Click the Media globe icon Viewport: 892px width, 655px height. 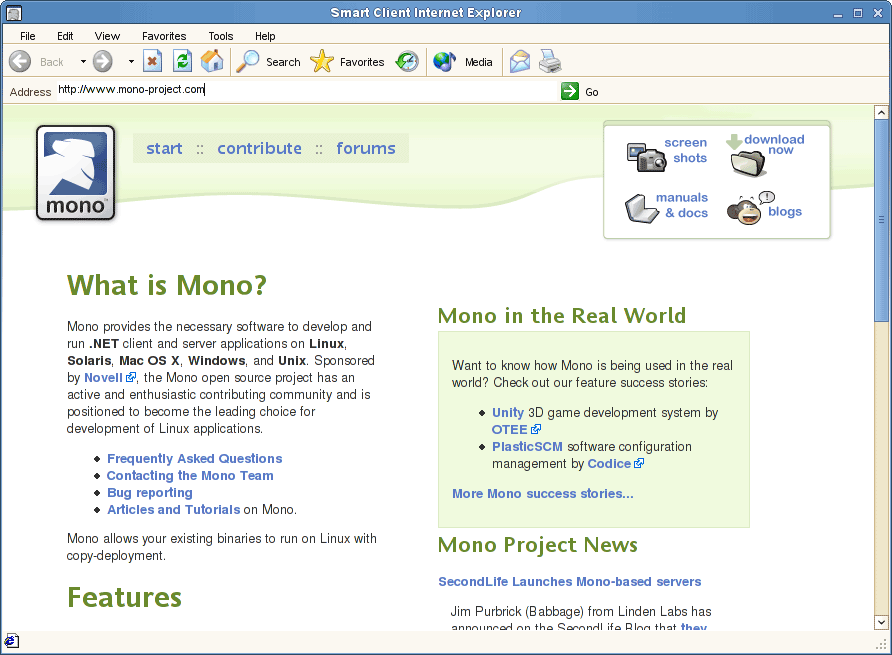tap(445, 61)
